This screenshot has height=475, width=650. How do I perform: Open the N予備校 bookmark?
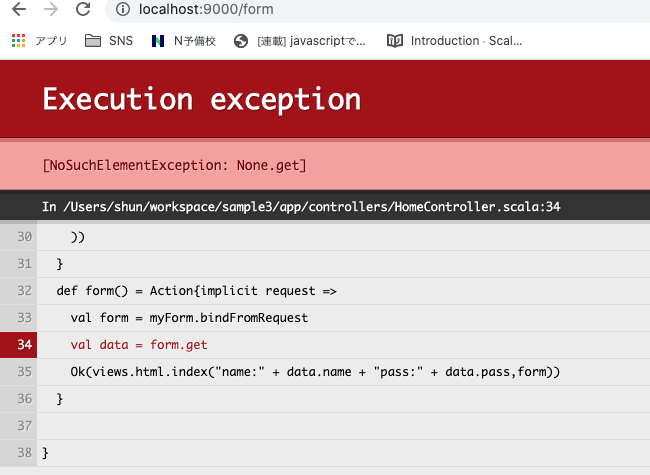(x=184, y=41)
